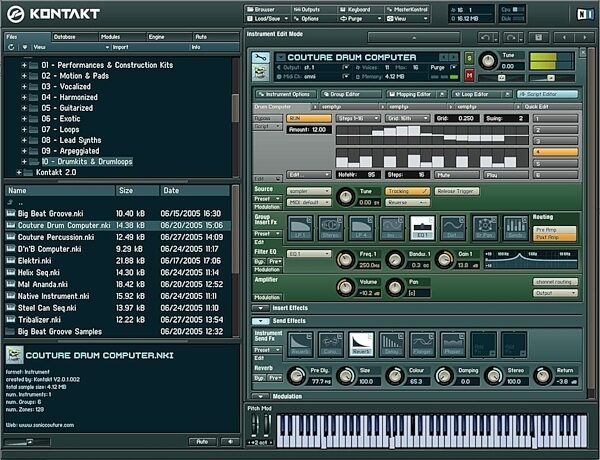Select Post Amp routing
This screenshot has height=460, width=600.
tap(554, 237)
